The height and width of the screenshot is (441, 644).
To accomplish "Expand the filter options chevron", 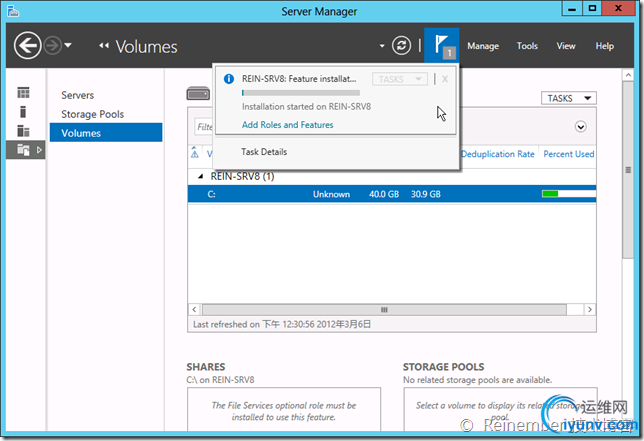I will pos(580,126).
